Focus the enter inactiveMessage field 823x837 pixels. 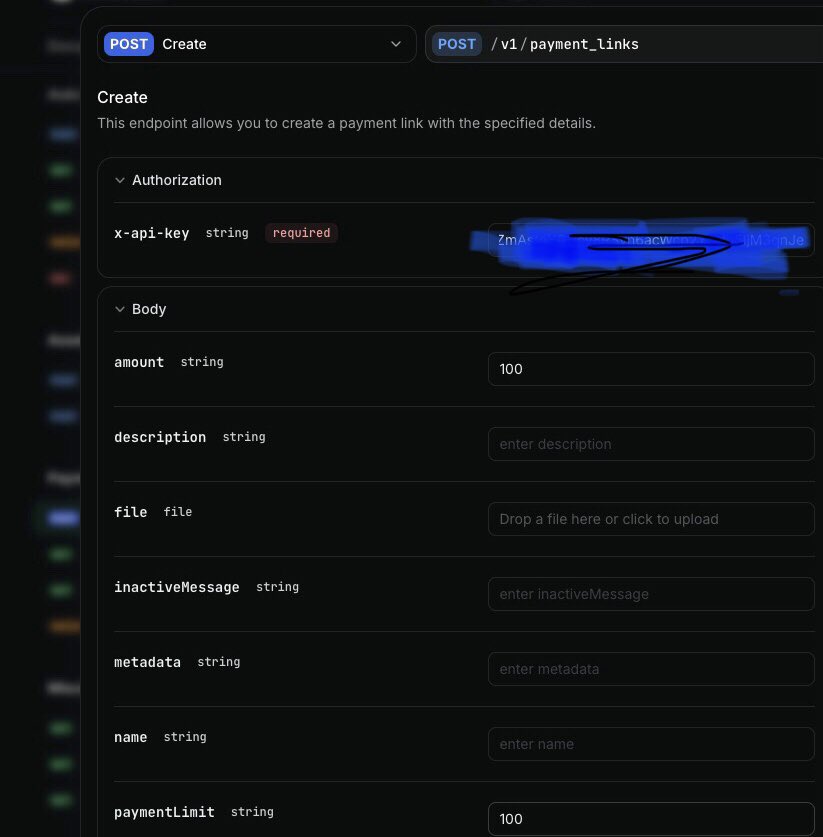(651, 594)
